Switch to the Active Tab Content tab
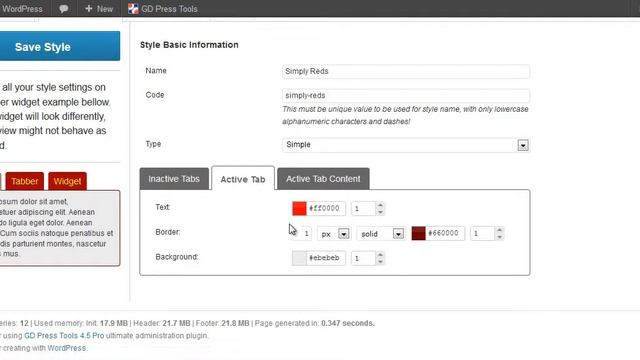The height and width of the screenshot is (360, 640). coord(323,179)
